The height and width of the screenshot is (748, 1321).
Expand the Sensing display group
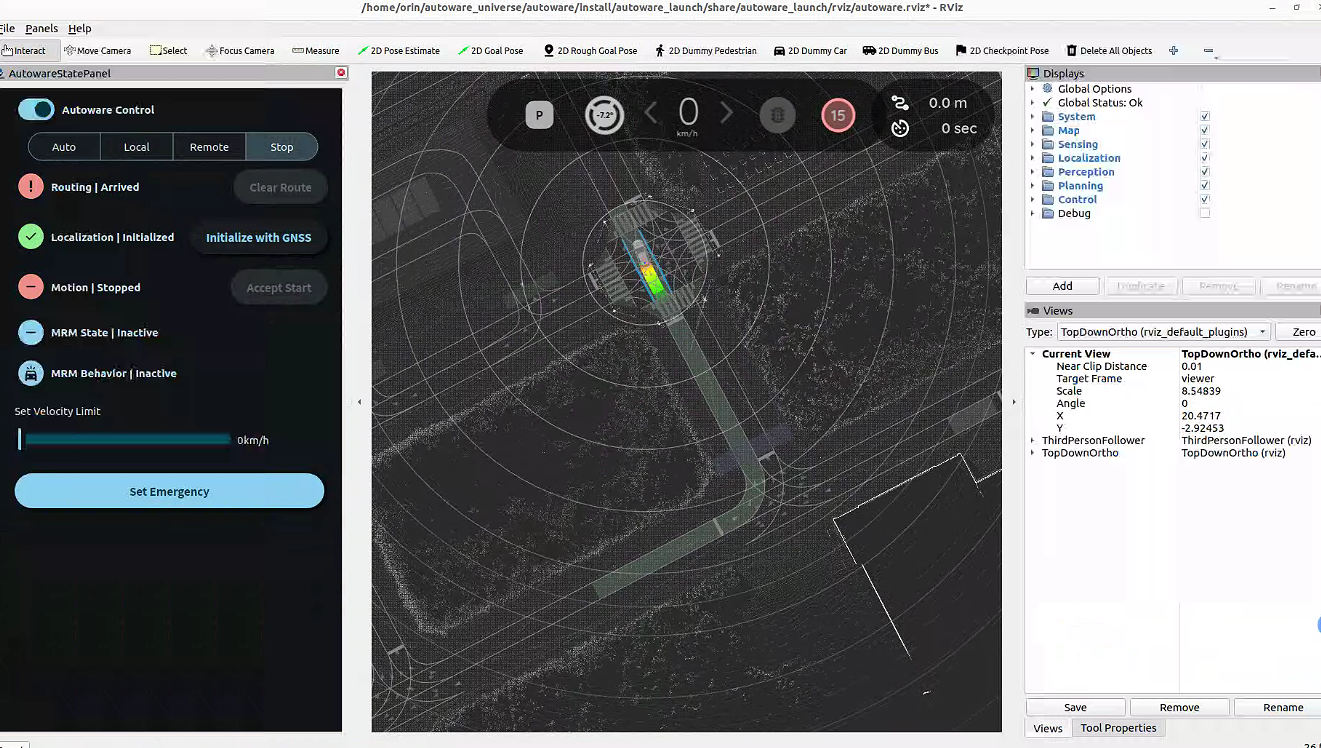coord(1033,145)
